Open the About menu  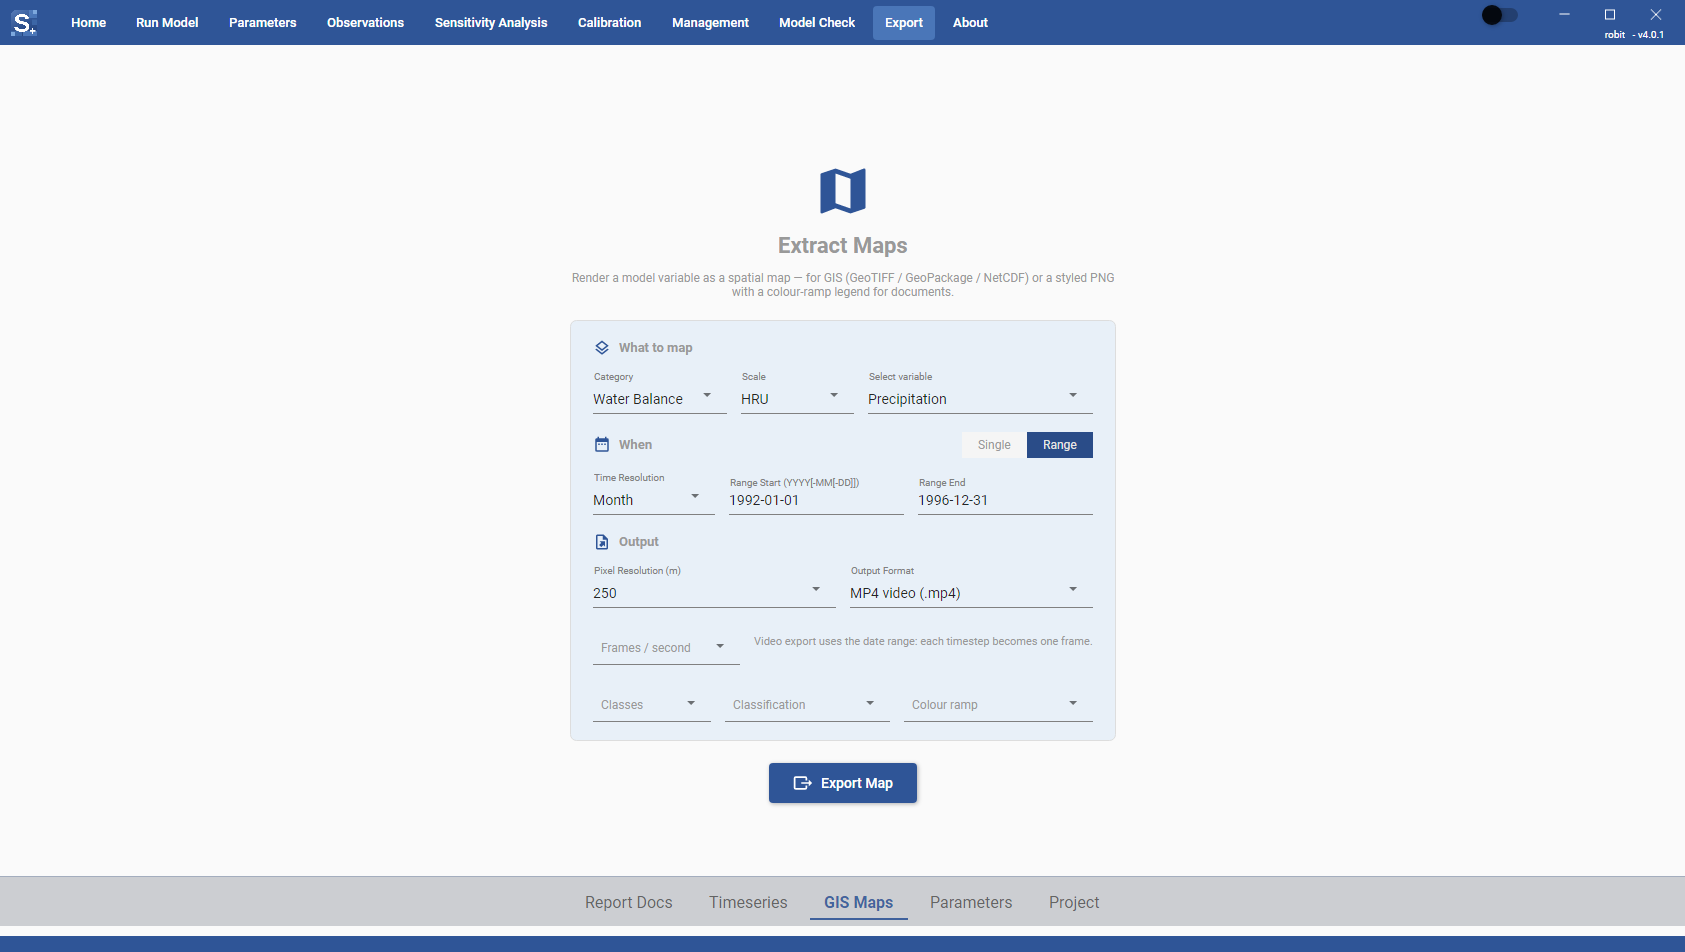point(970,23)
